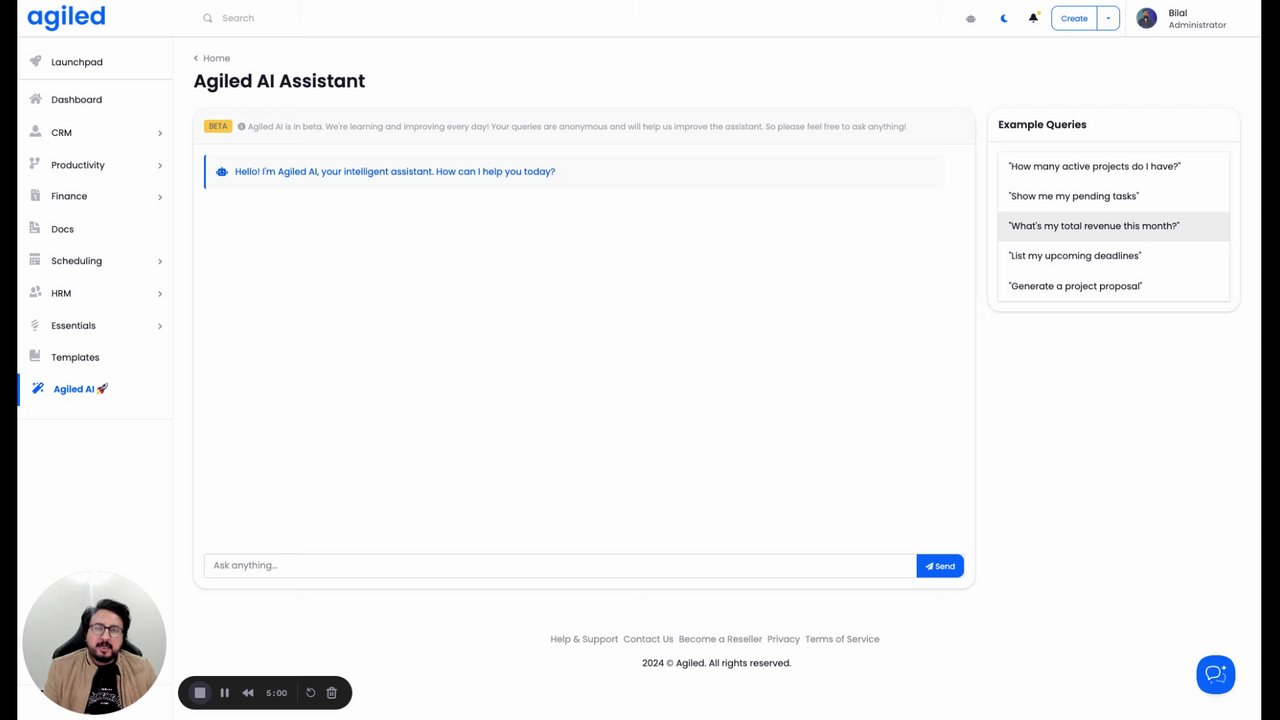Open Bilal's profile avatar
Viewport: 1280px width, 720px height.
1147,18
